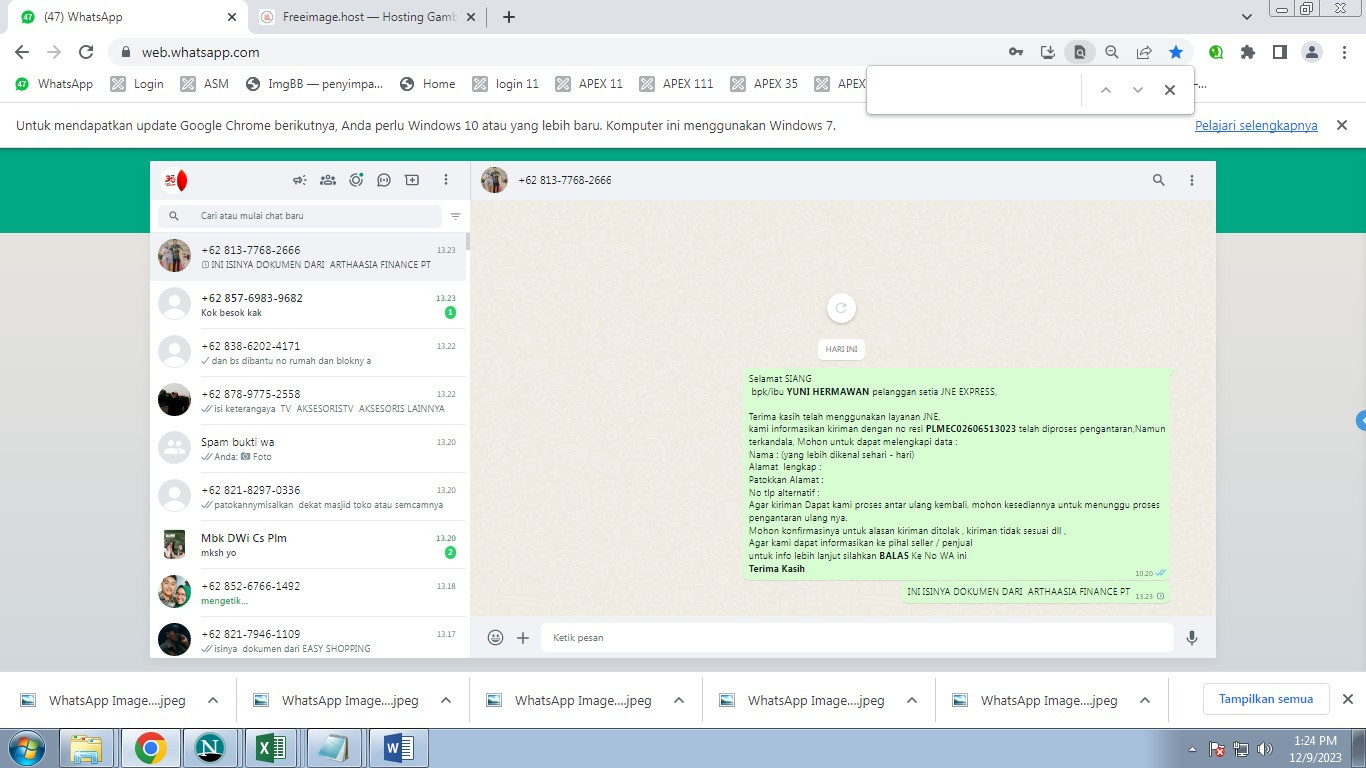Toggle the Chrome side panel
Screen dimensions: 1366x768
(1279, 52)
